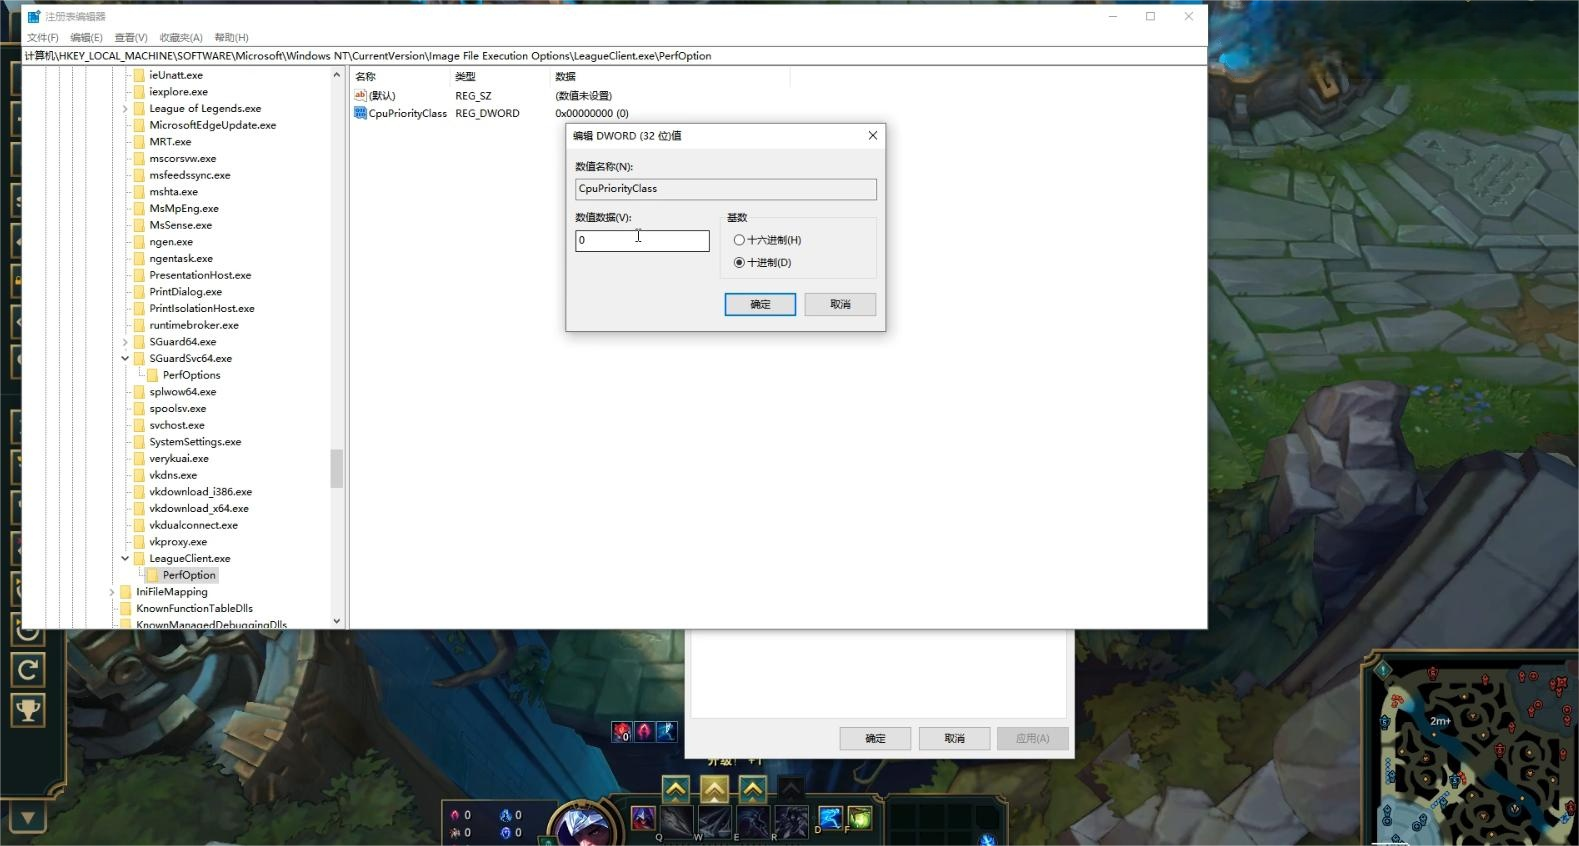Collapse the SGuardSvc64.exe registry key
The image size is (1579, 846).
pos(125,358)
